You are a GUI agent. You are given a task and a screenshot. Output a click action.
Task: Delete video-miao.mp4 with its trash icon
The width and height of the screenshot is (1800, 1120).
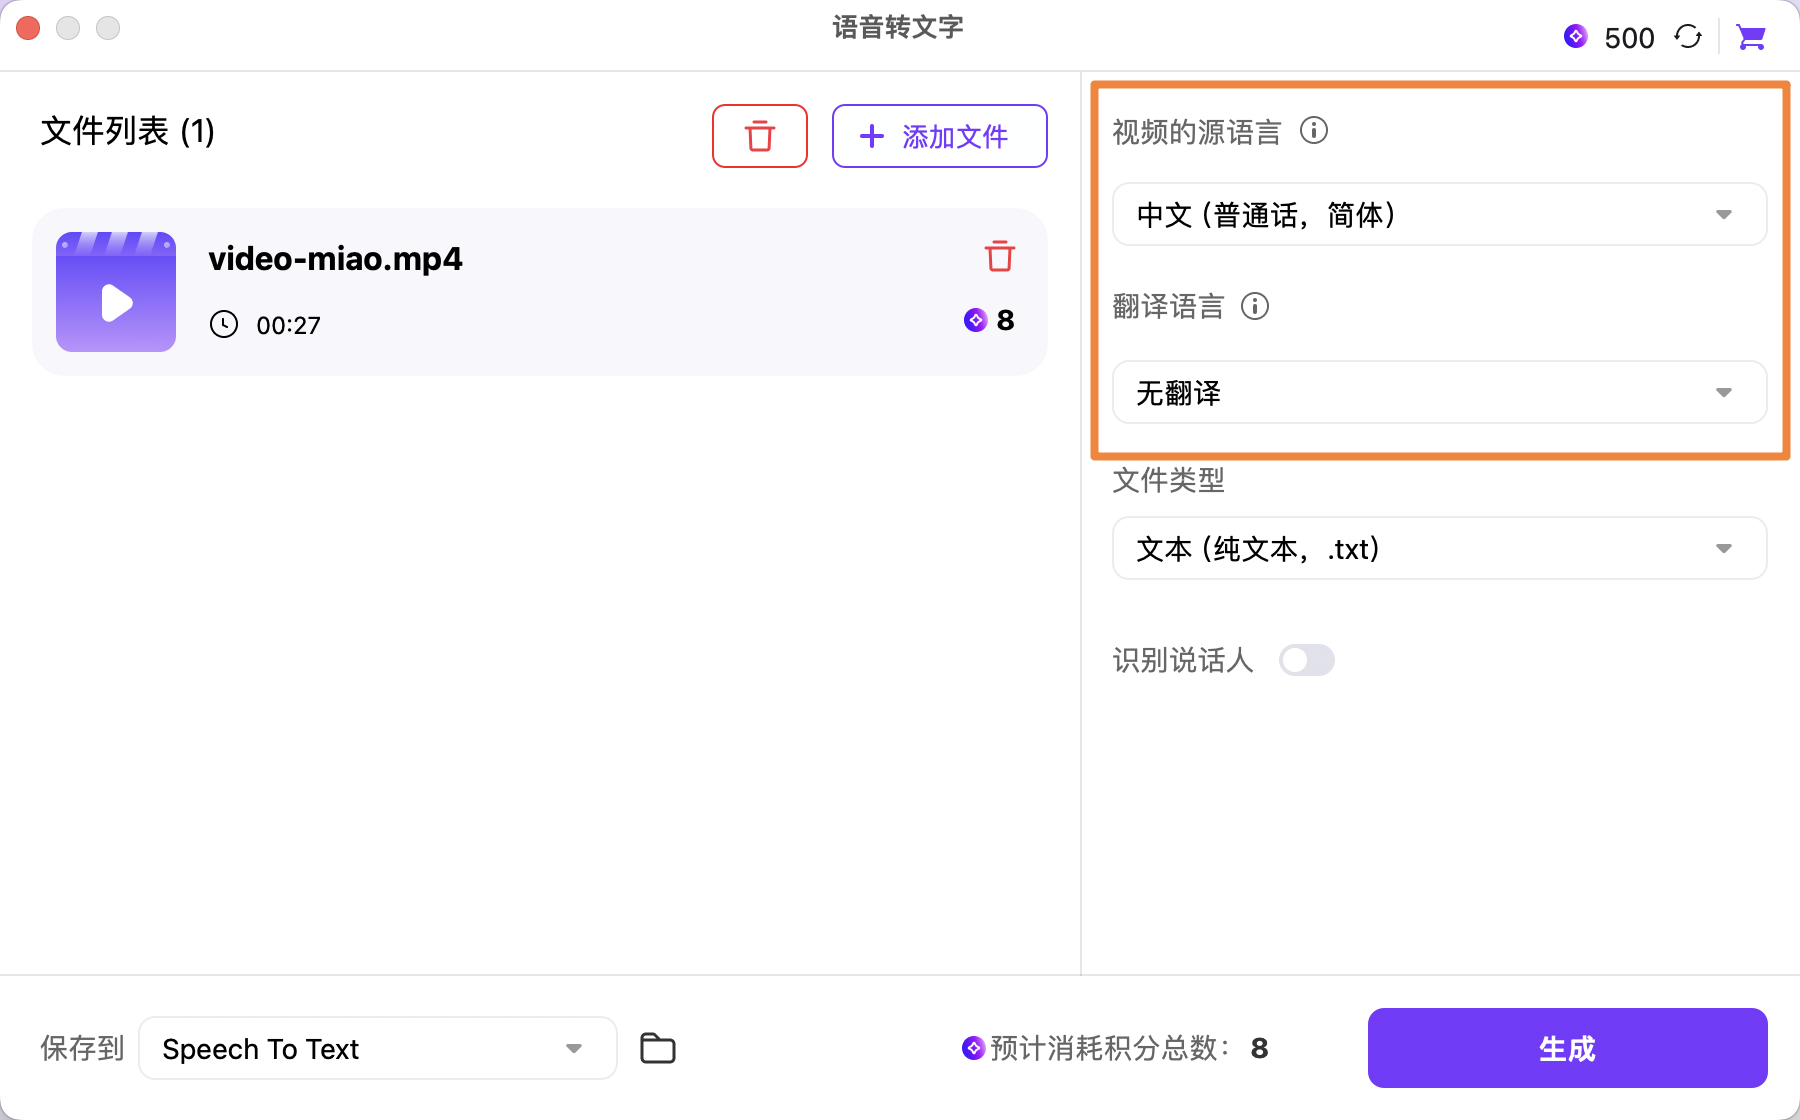pos(1001,257)
